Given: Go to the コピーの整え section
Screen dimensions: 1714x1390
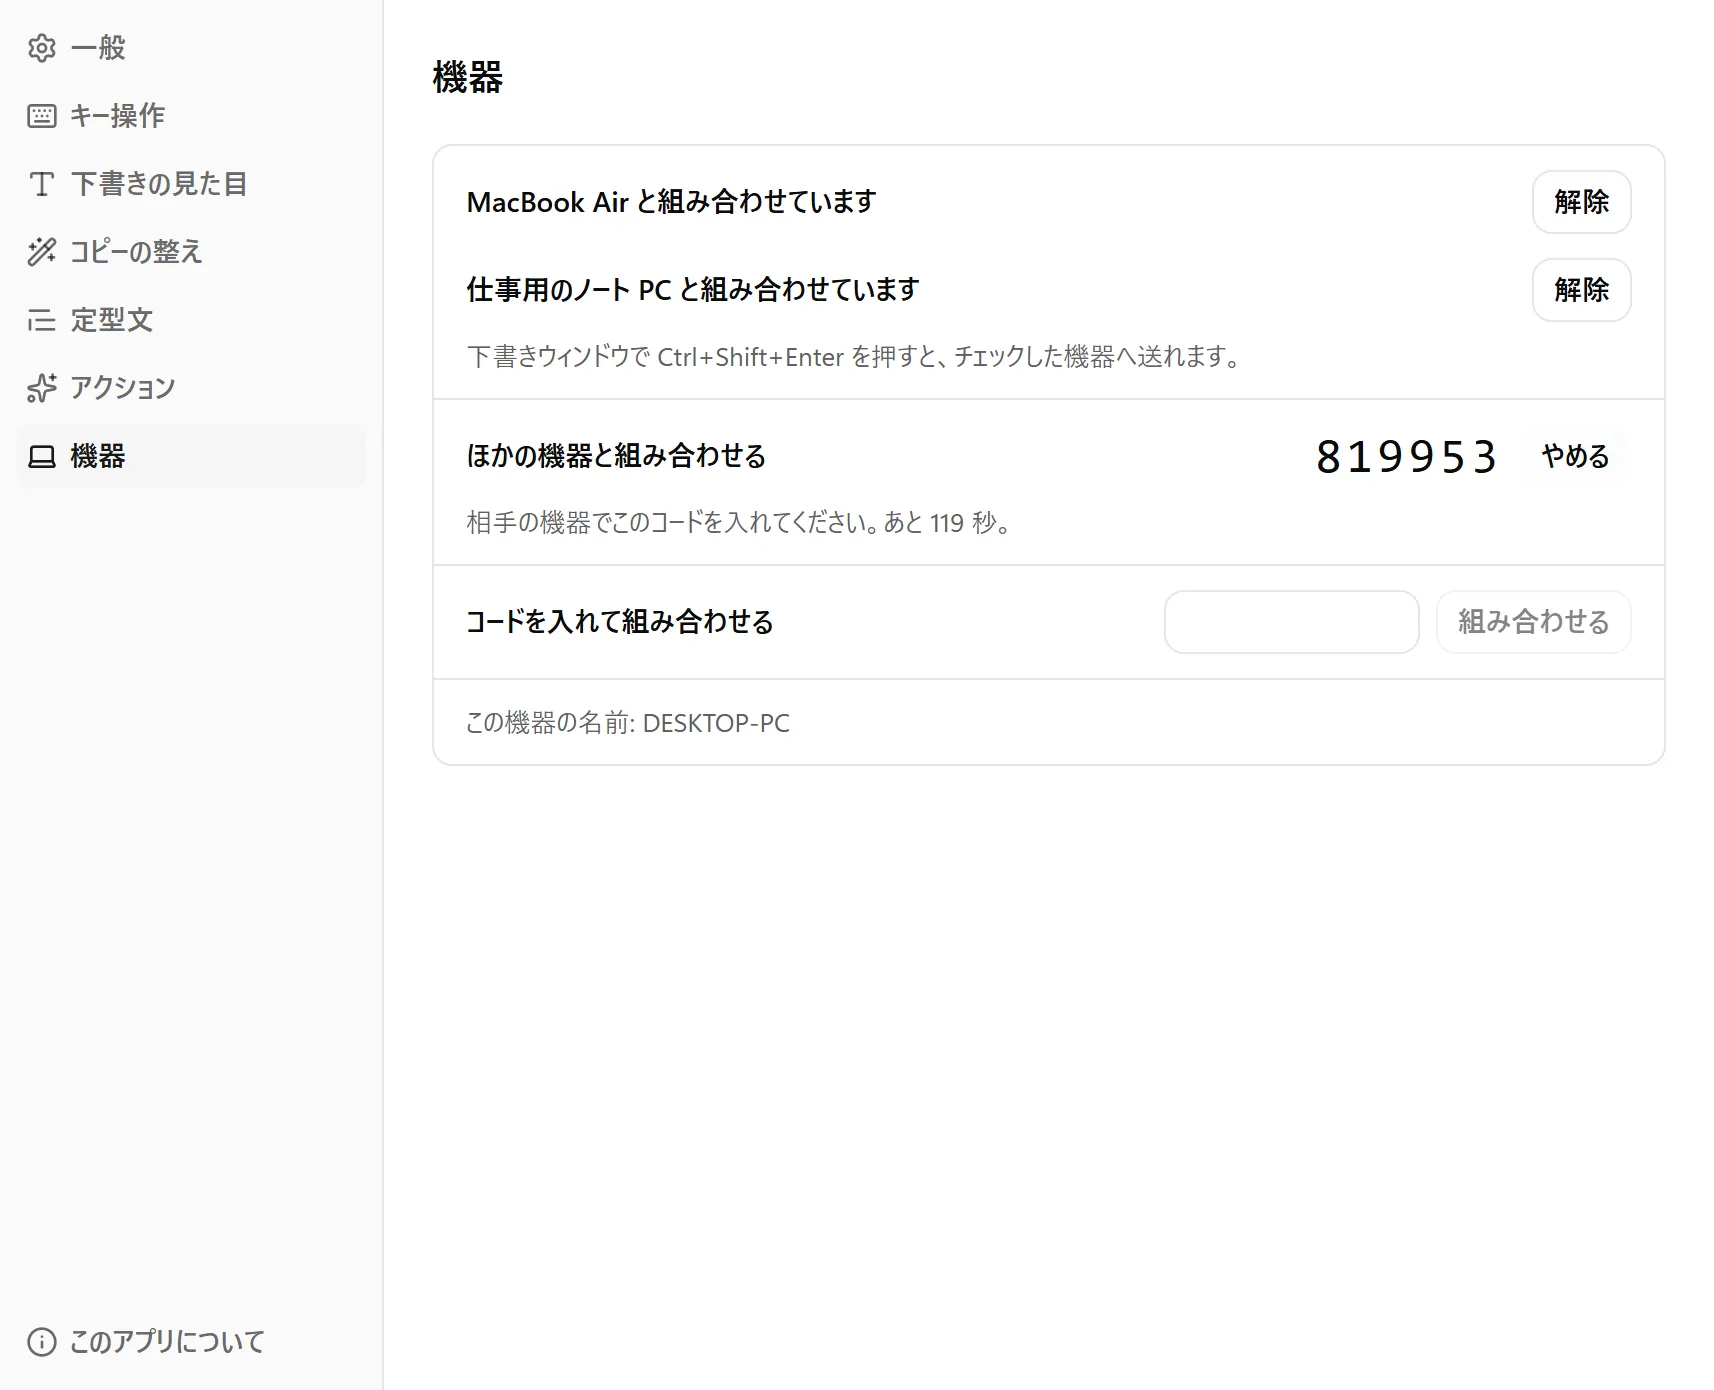Looking at the screenshot, I should click(x=191, y=252).
